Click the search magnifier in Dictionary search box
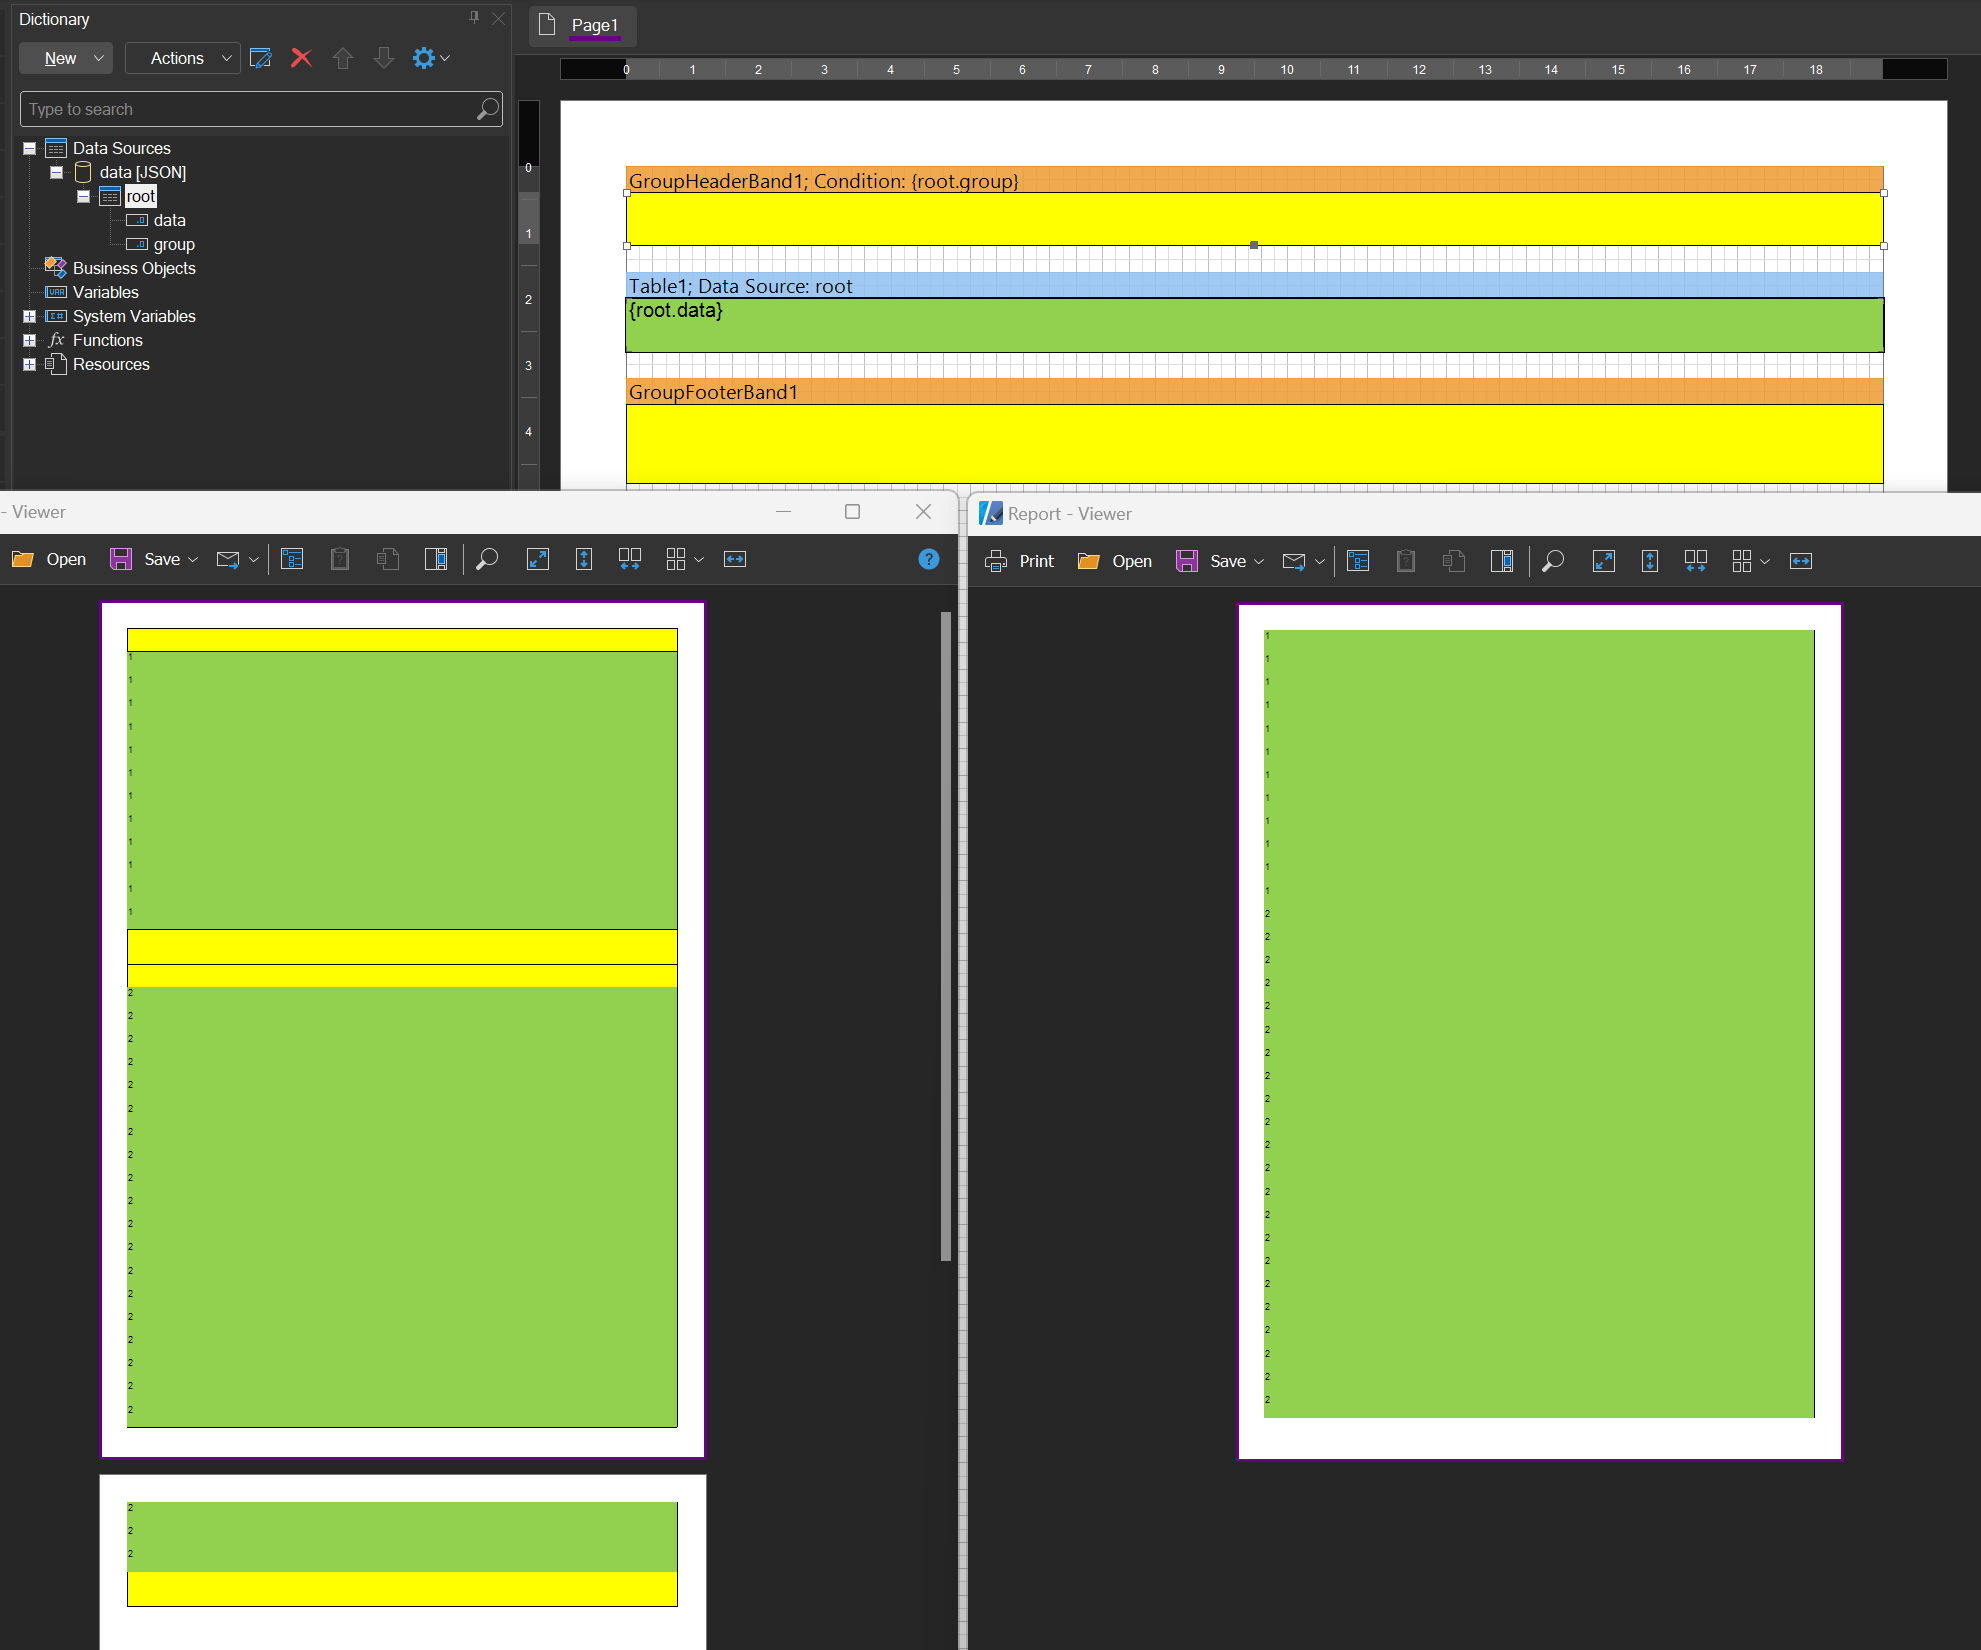The width and height of the screenshot is (1981, 1650). tap(488, 109)
